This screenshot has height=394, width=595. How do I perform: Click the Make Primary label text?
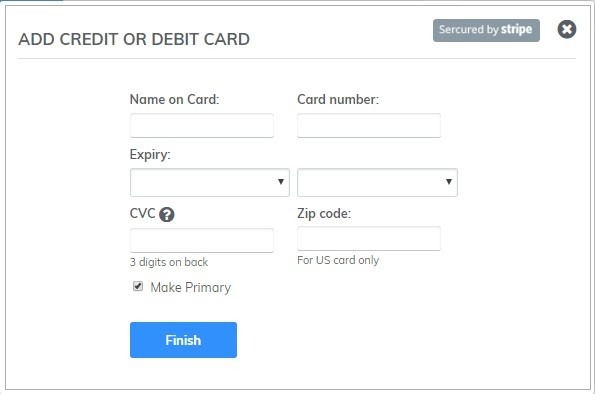[190, 287]
